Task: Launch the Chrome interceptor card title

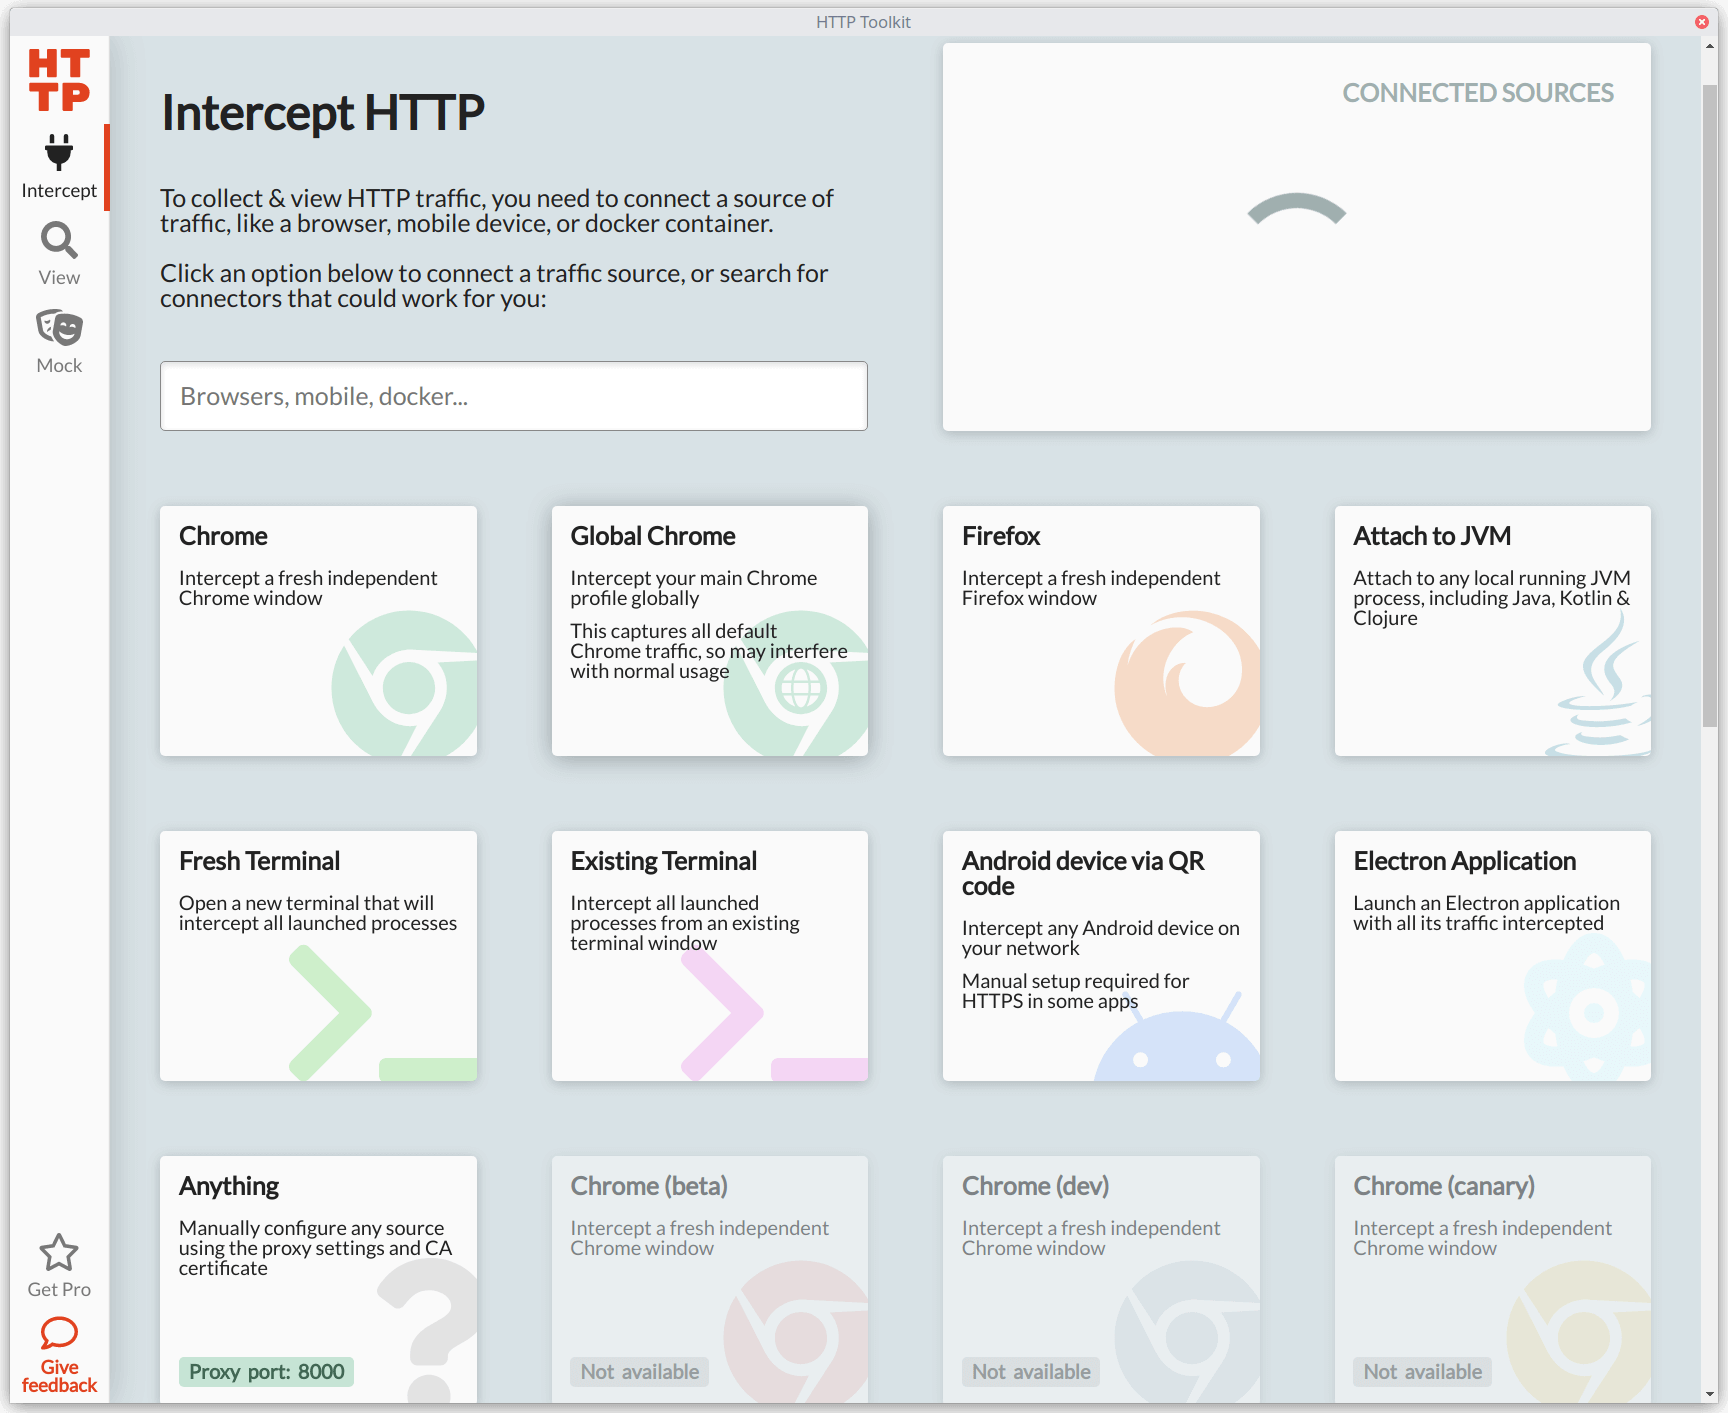Action: [223, 536]
